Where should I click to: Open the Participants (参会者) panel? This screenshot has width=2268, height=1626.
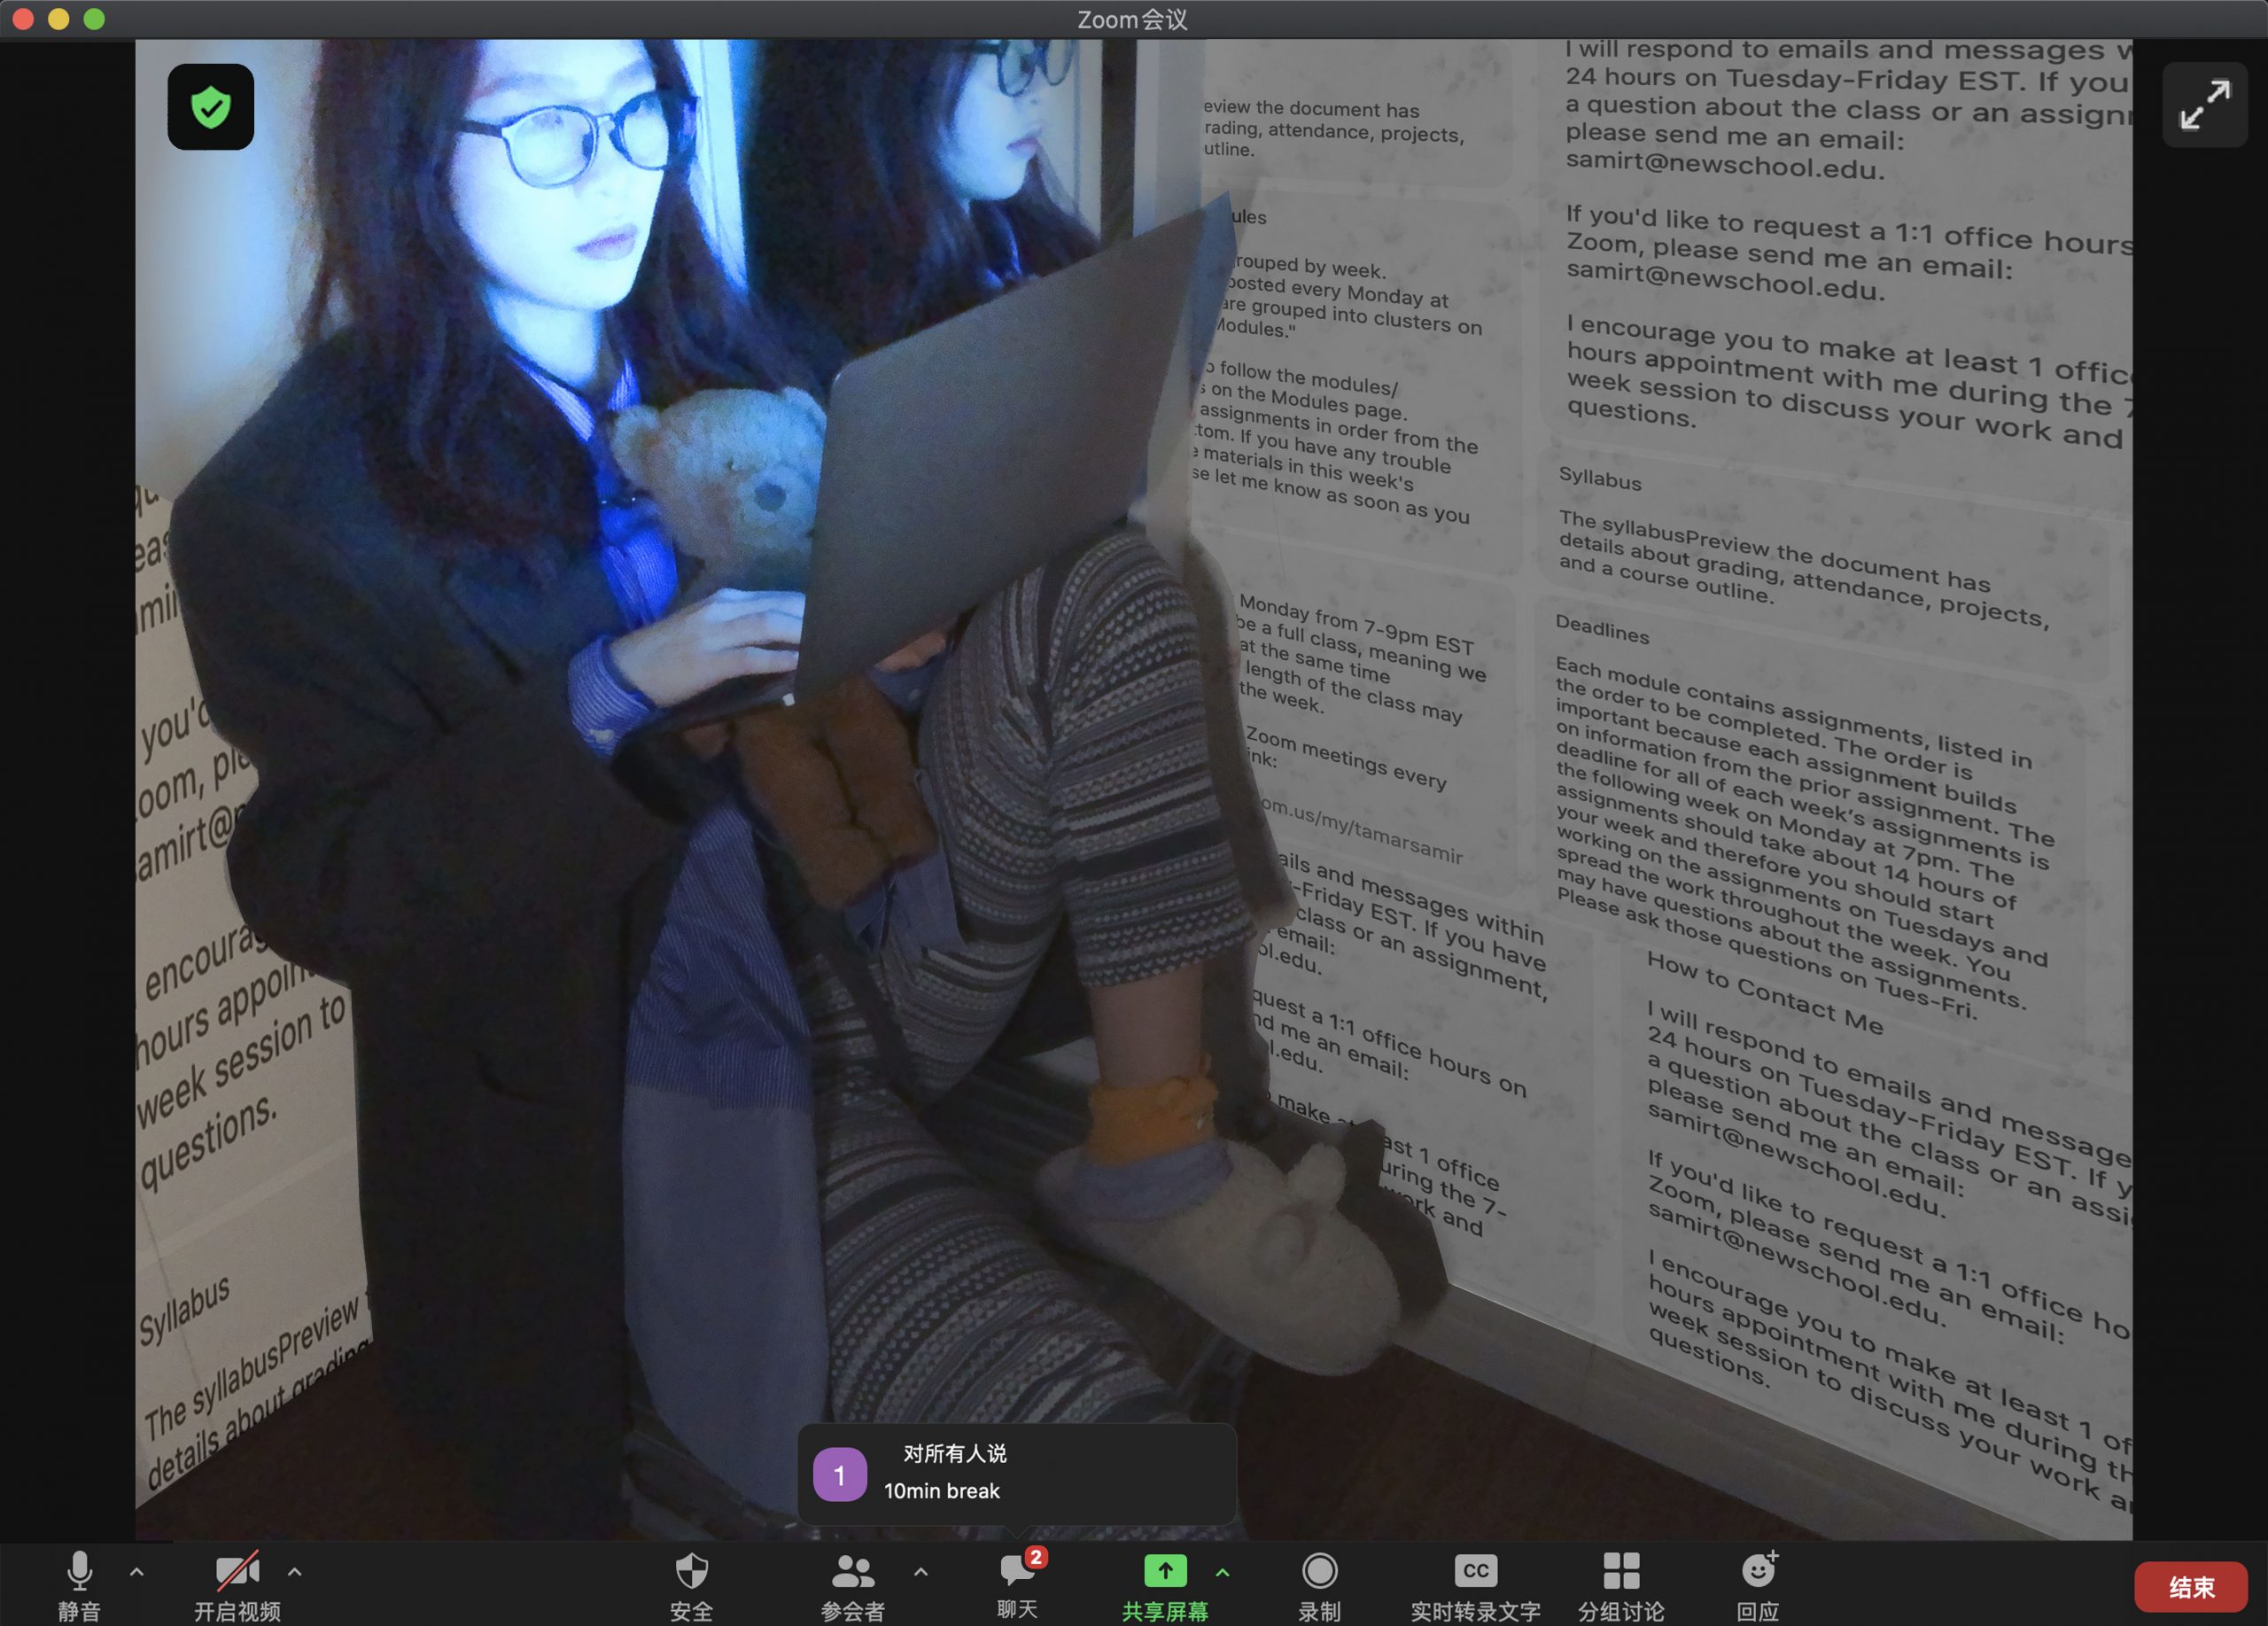coord(852,1573)
